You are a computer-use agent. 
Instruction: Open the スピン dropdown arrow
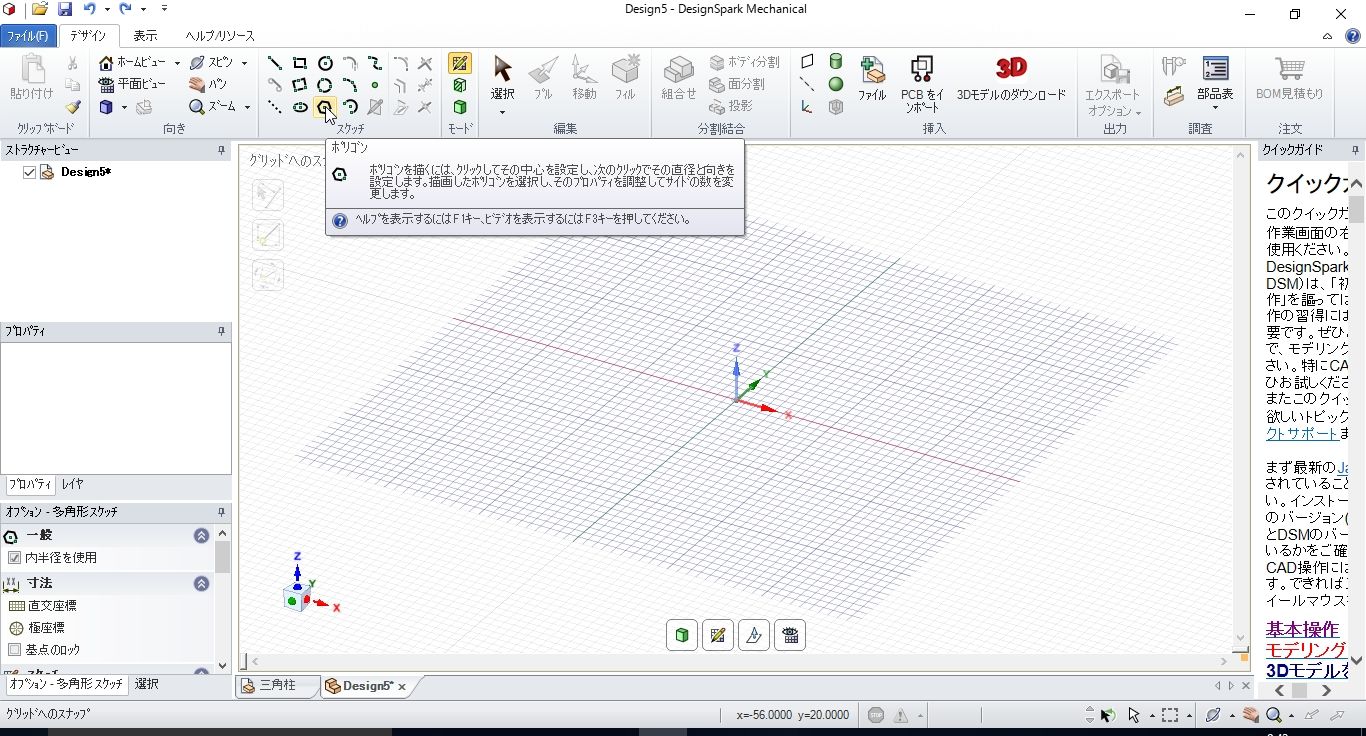[x=244, y=63]
